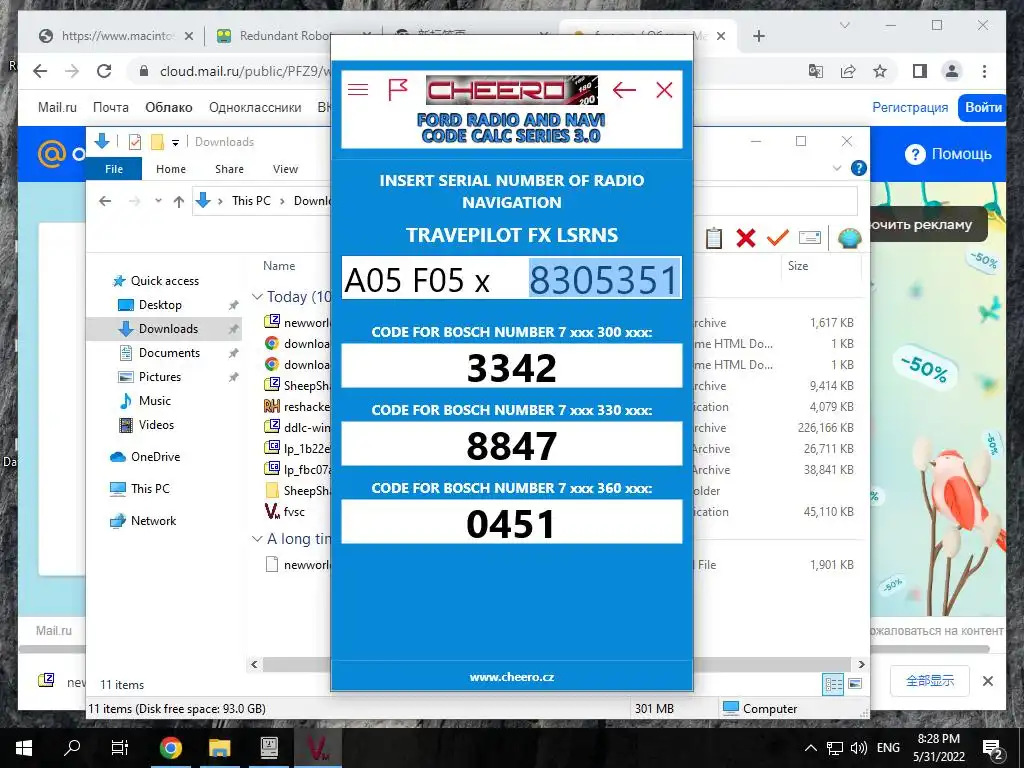Click the red X delete icon in ribbon
Viewport: 1024px width, 768px height.
[x=745, y=238]
